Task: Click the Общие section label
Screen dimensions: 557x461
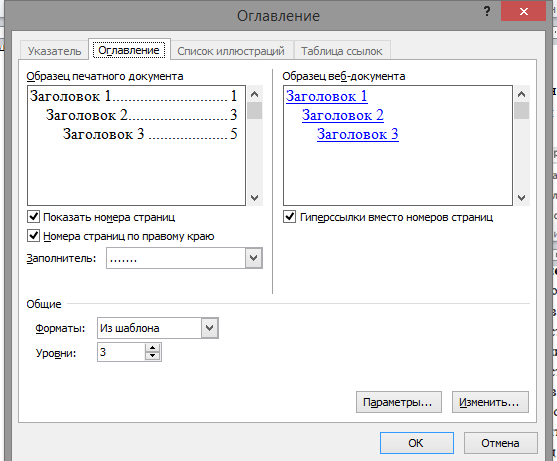Action: point(44,304)
